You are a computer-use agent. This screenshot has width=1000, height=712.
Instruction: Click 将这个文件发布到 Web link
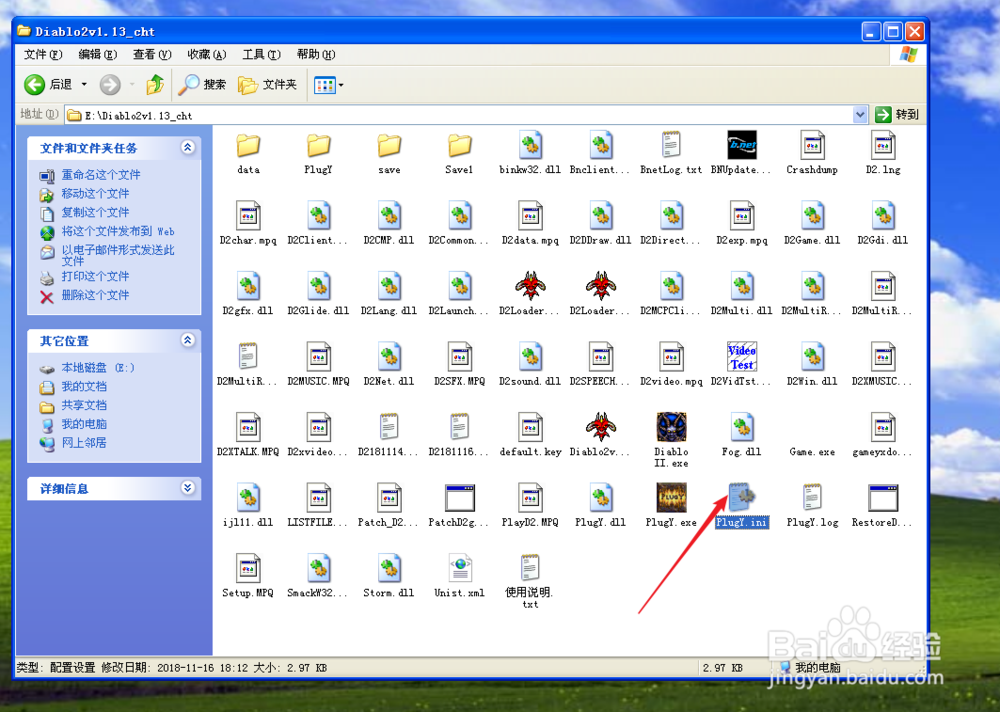117,232
